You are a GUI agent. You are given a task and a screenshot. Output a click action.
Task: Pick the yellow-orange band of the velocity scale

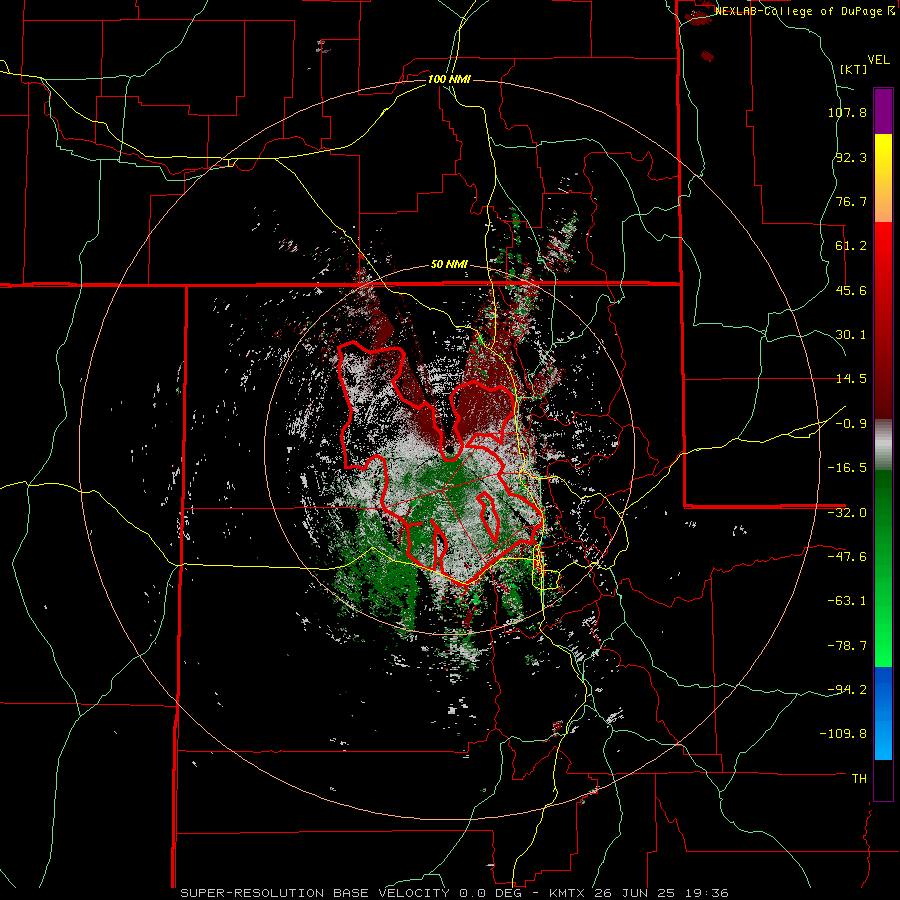point(883,178)
